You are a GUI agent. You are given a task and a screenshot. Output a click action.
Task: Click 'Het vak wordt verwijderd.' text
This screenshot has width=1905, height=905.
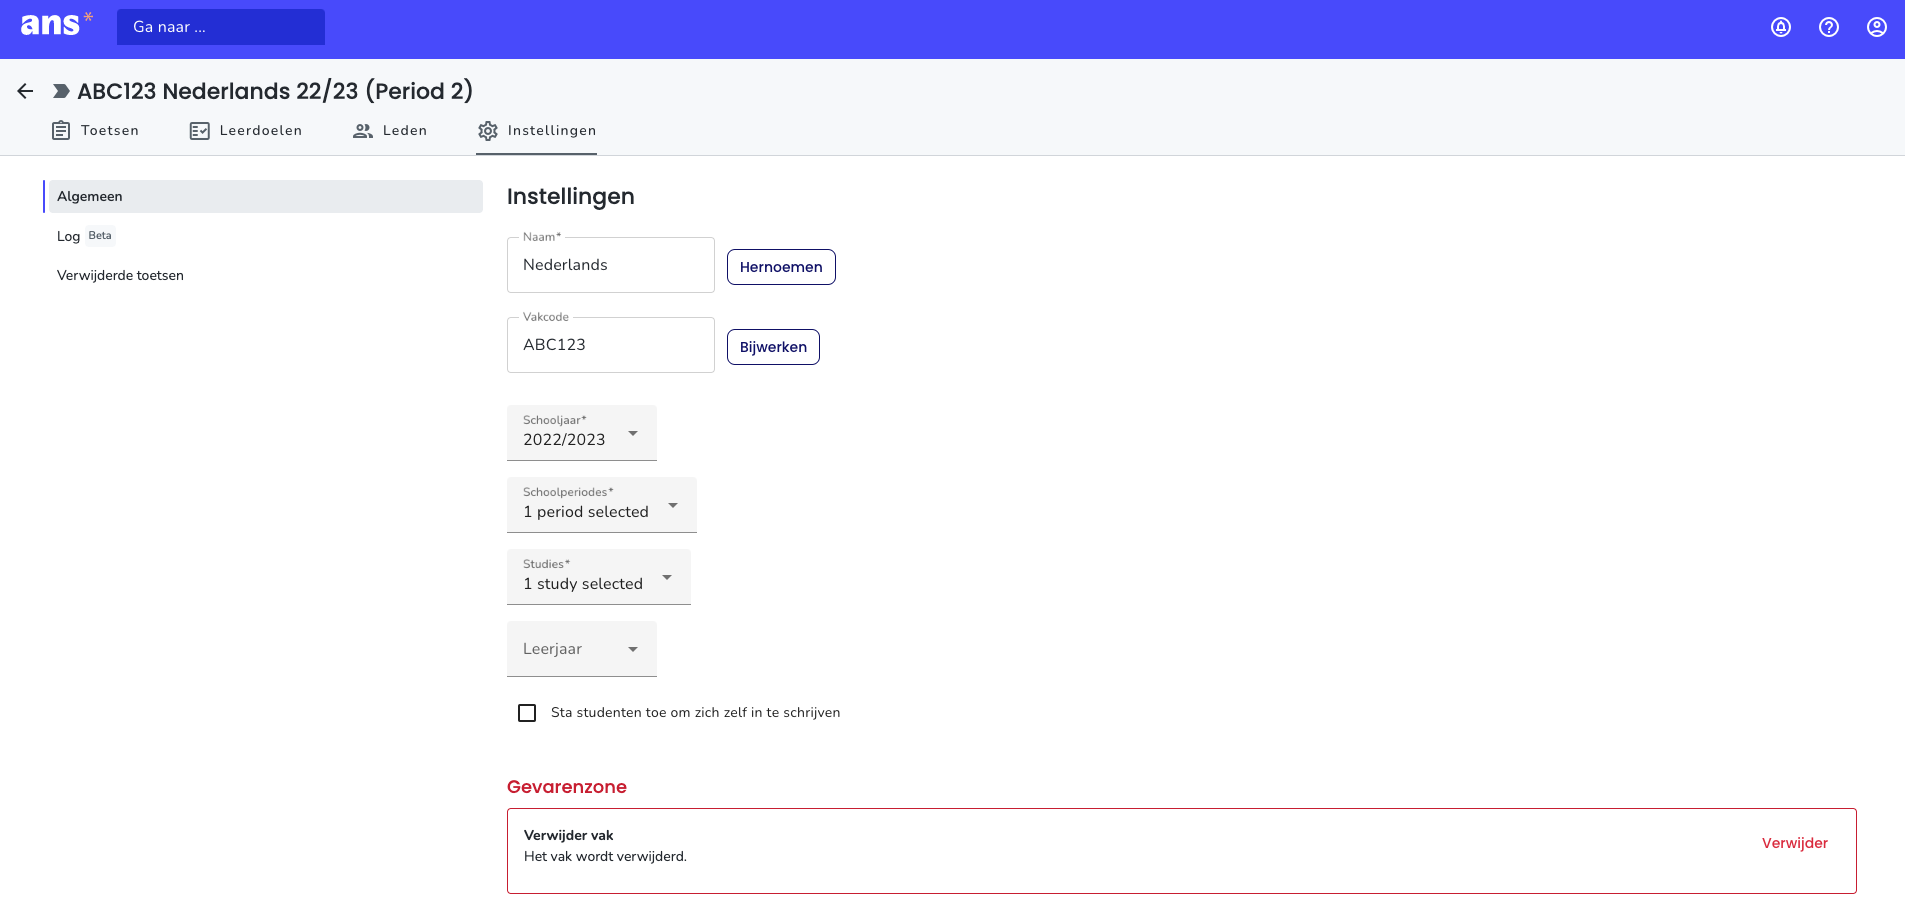[605, 856]
